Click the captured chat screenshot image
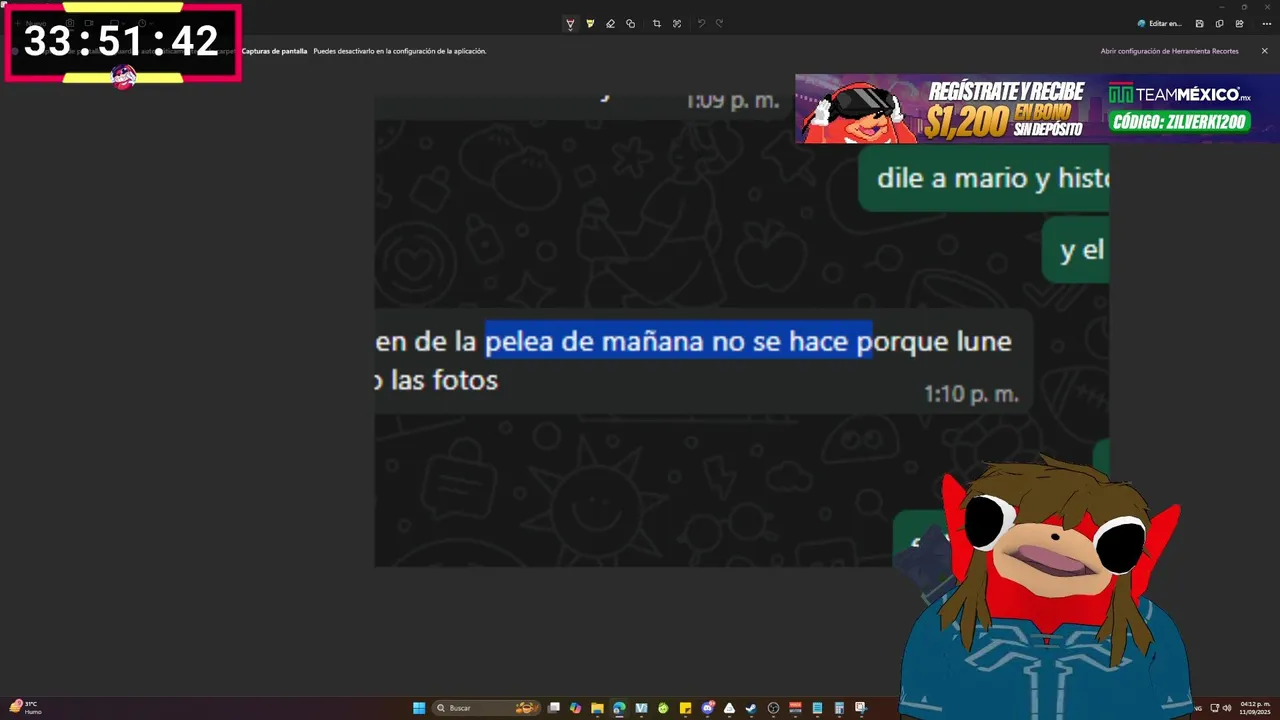 (741, 331)
